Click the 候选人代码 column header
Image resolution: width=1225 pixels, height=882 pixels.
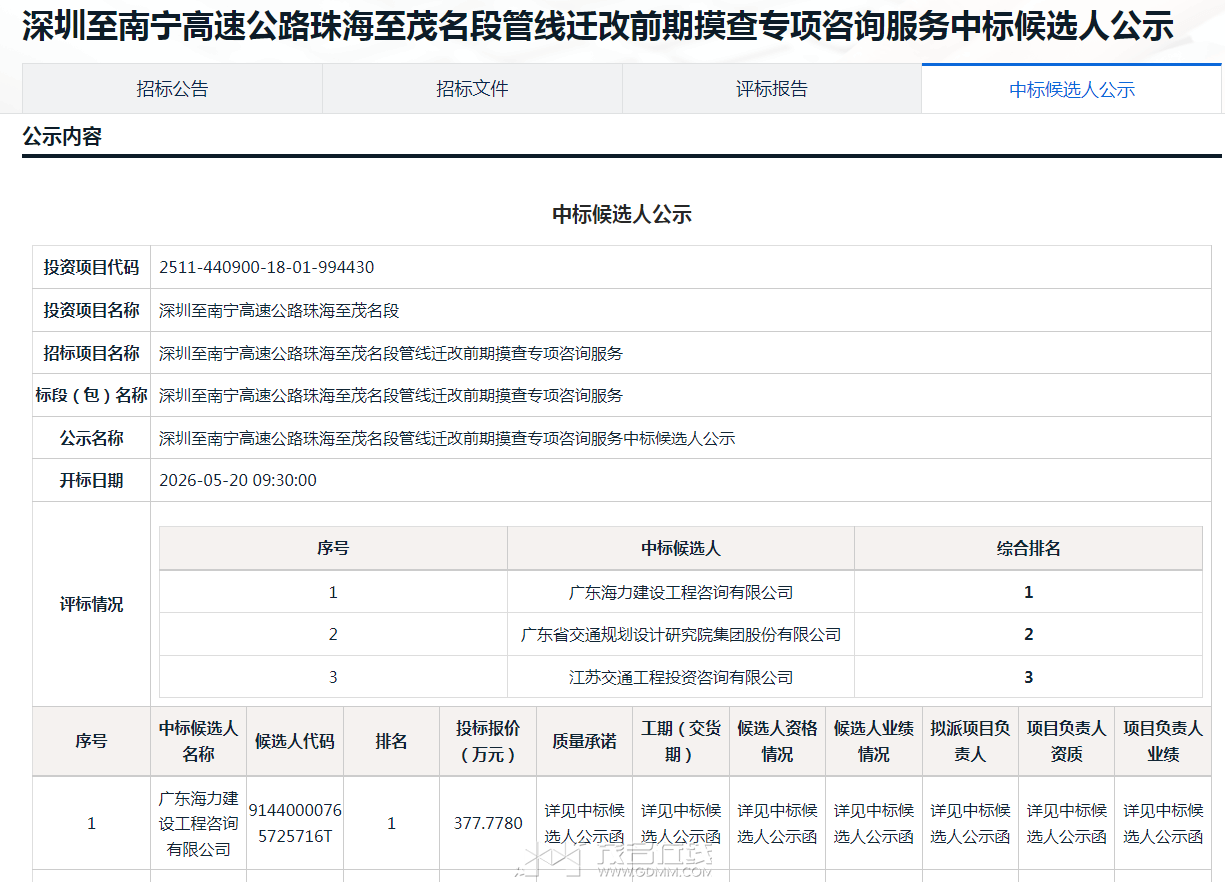pyautogui.click(x=295, y=741)
